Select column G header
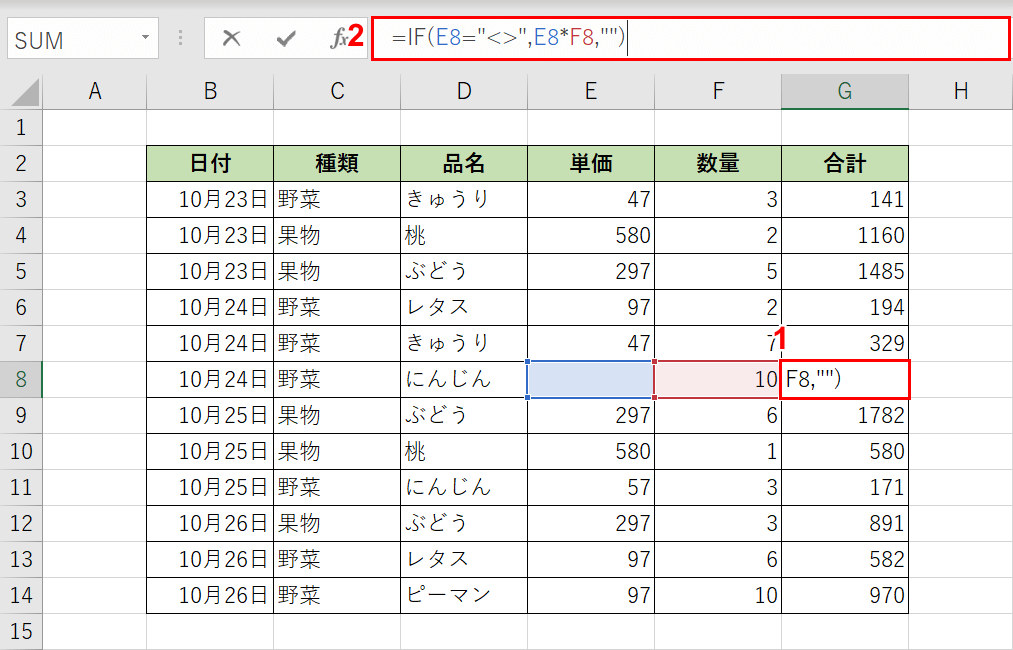Image resolution: width=1013 pixels, height=650 pixels. point(844,90)
